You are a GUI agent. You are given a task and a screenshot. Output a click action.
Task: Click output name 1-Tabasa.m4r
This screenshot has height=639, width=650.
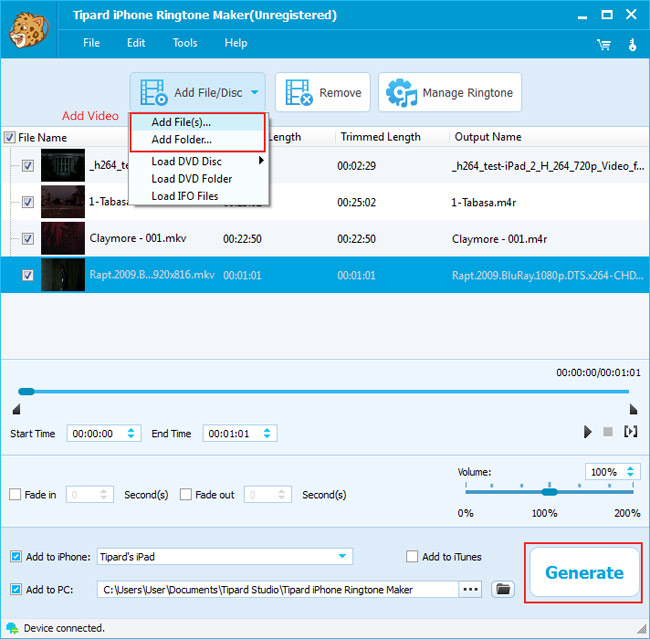click(483, 202)
